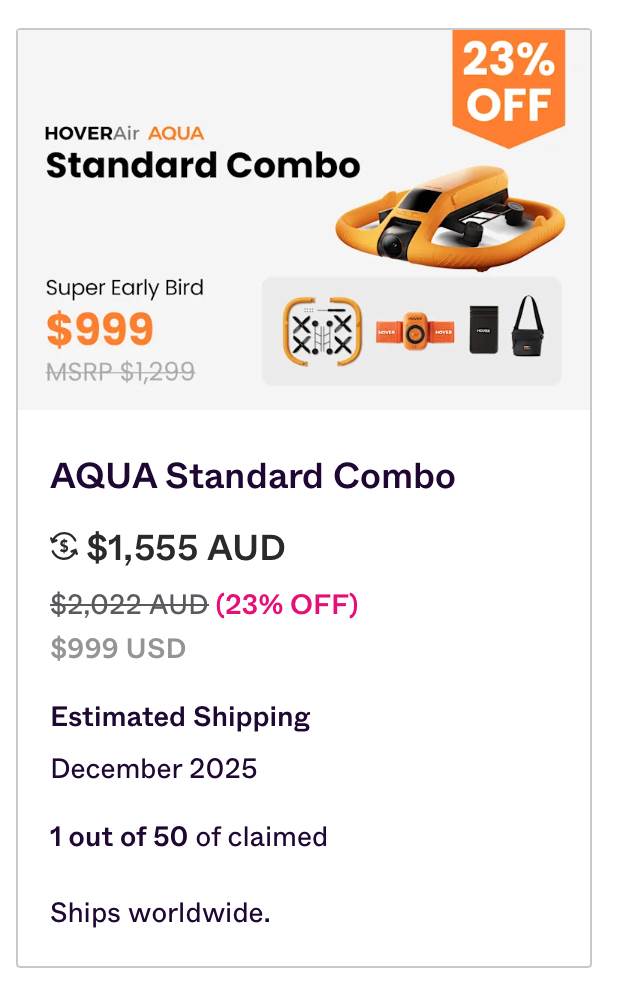Click the $999 USD gray text
Screen dimensions: 617x990
tap(118, 648)
